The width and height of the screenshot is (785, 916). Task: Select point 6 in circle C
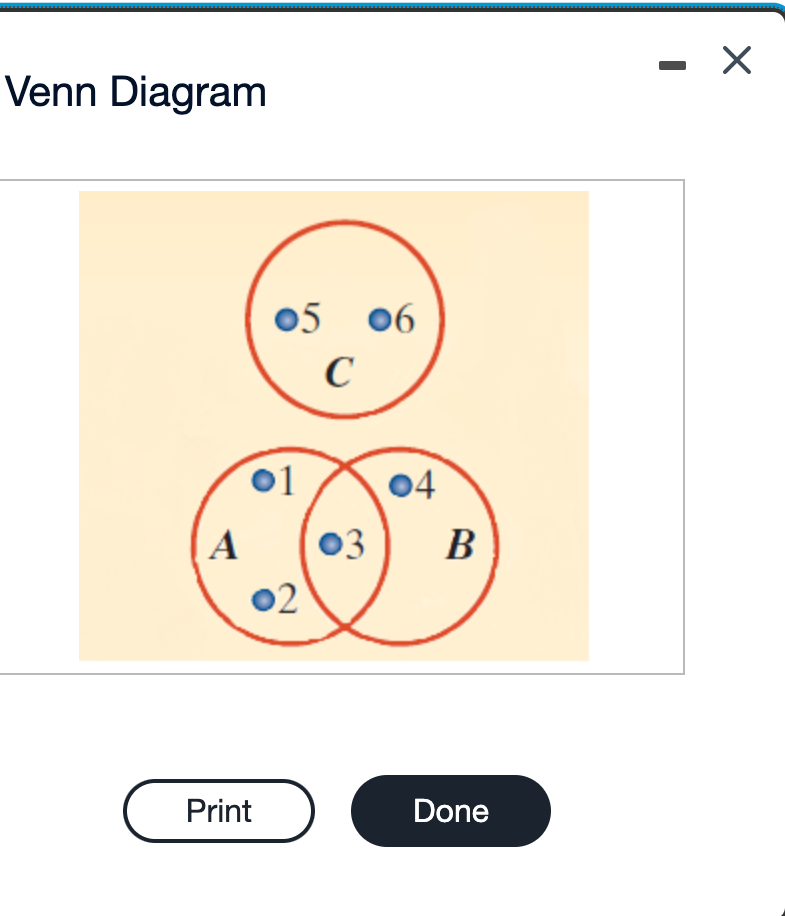click(378, 320)
